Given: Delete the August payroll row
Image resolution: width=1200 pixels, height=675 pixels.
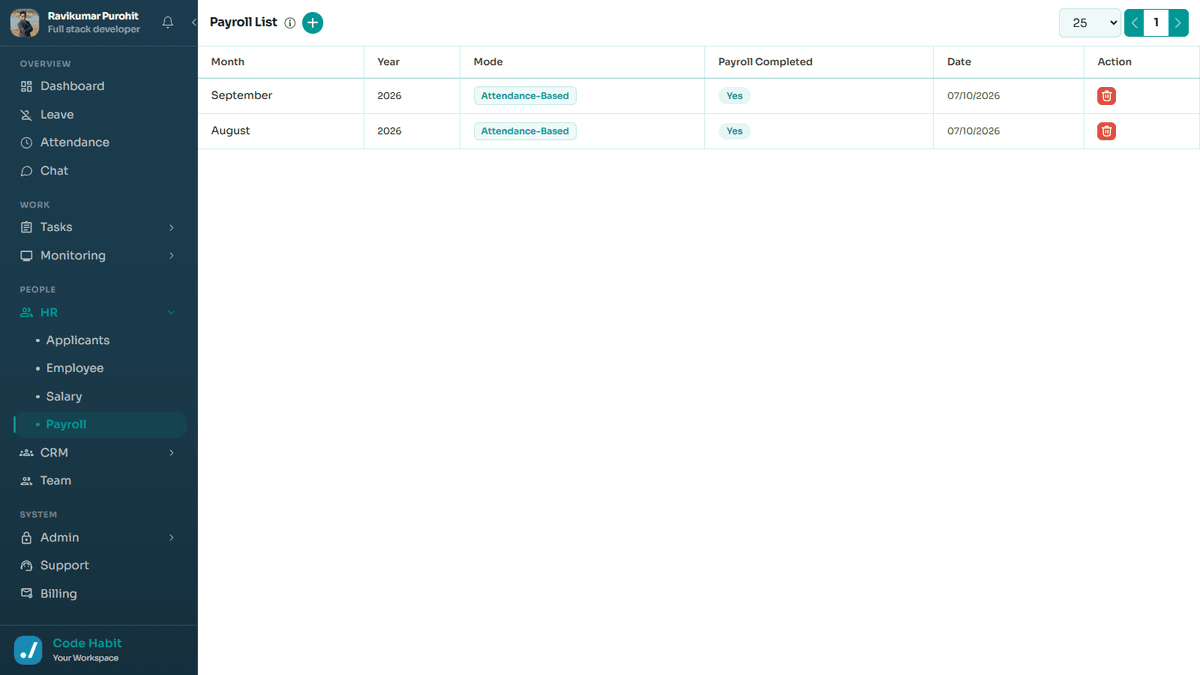Looking at the screenshot, I should (1106, 131).
